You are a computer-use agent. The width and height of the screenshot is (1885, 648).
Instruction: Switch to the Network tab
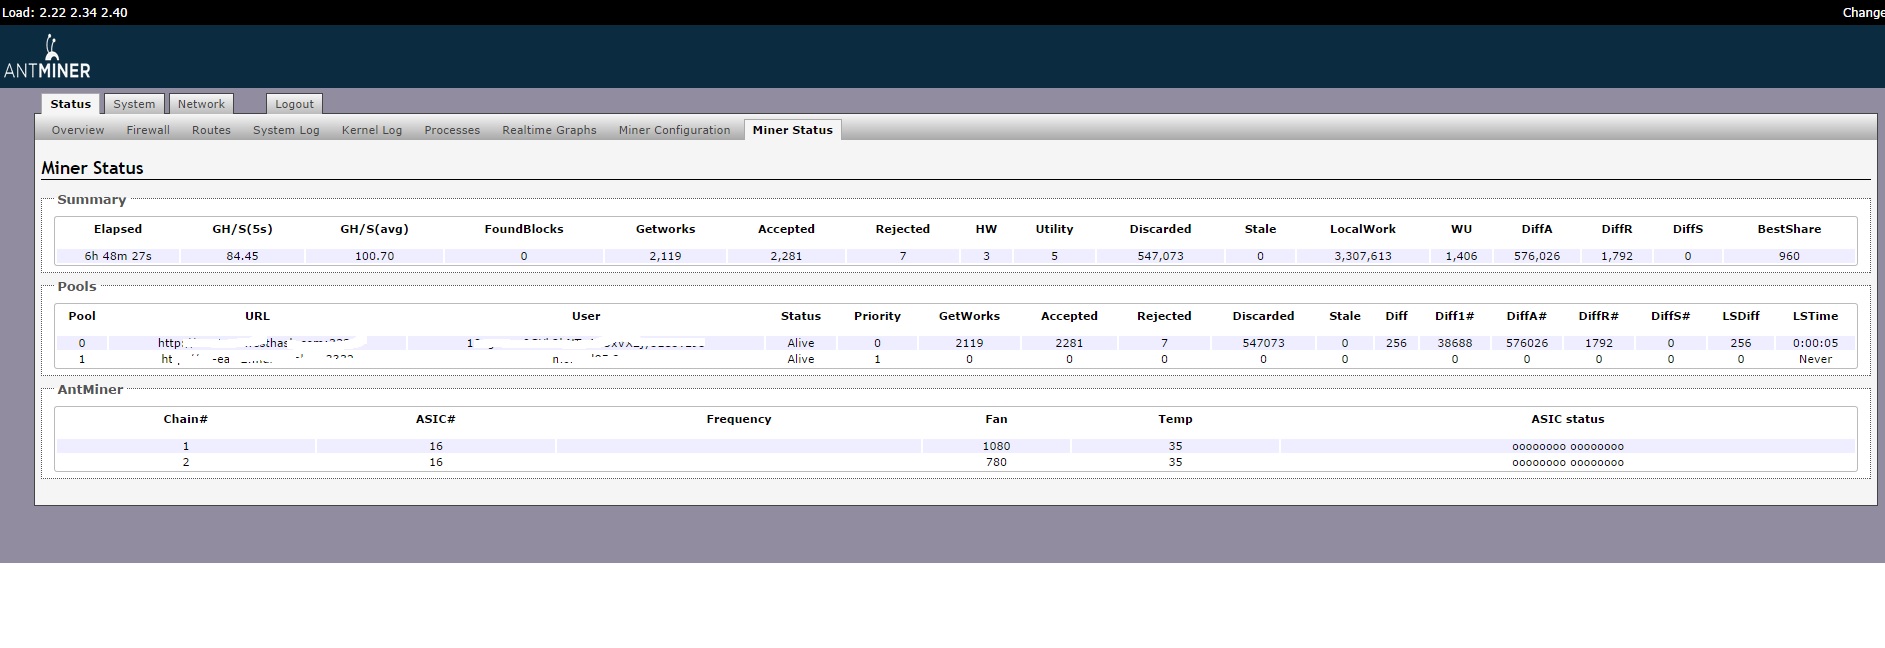[201, 104]
